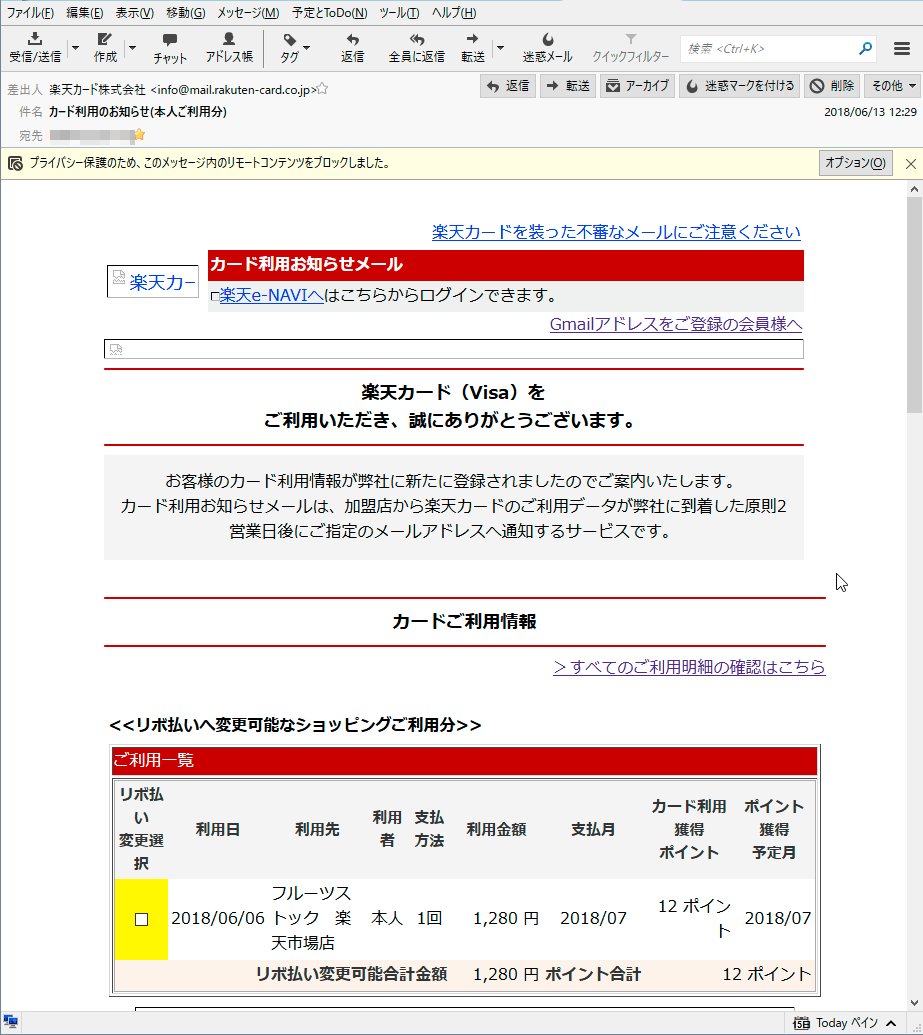Open the 作成 compose message tool
923x1035 pixels.
click(x=105, y=48)
